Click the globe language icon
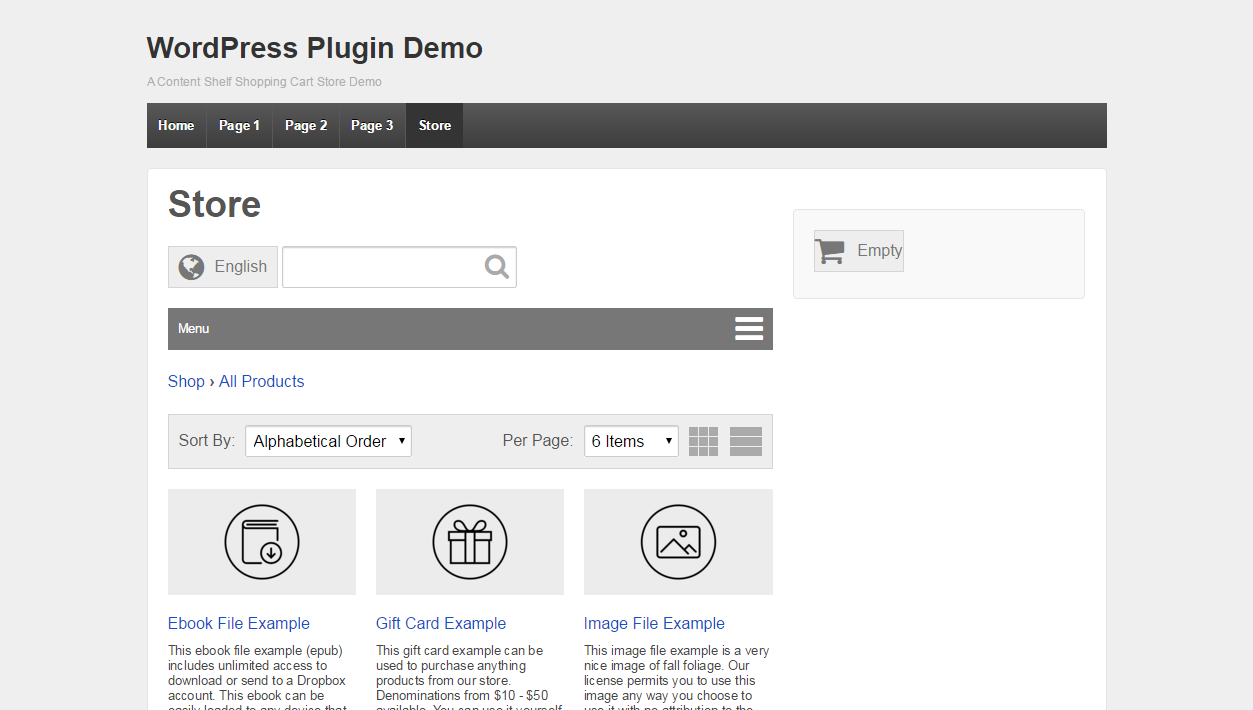Viewport: 1253px width, 710px height. point(192,267)
